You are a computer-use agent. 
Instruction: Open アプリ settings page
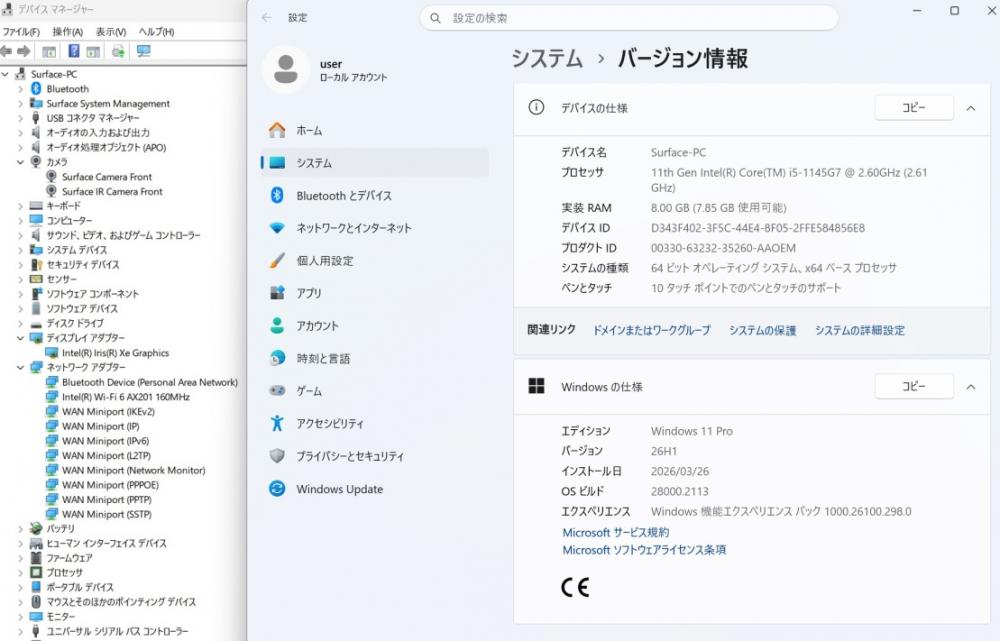375,293
